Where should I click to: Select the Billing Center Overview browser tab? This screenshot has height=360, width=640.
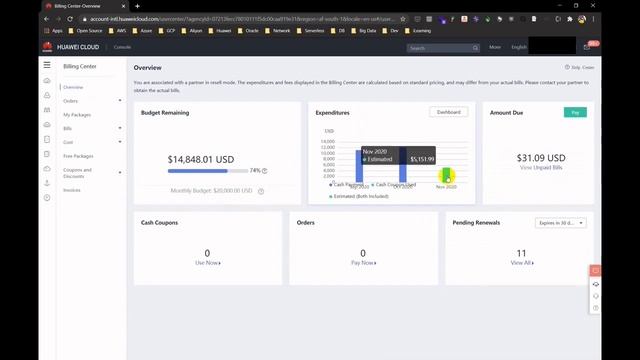click(86, 6)
